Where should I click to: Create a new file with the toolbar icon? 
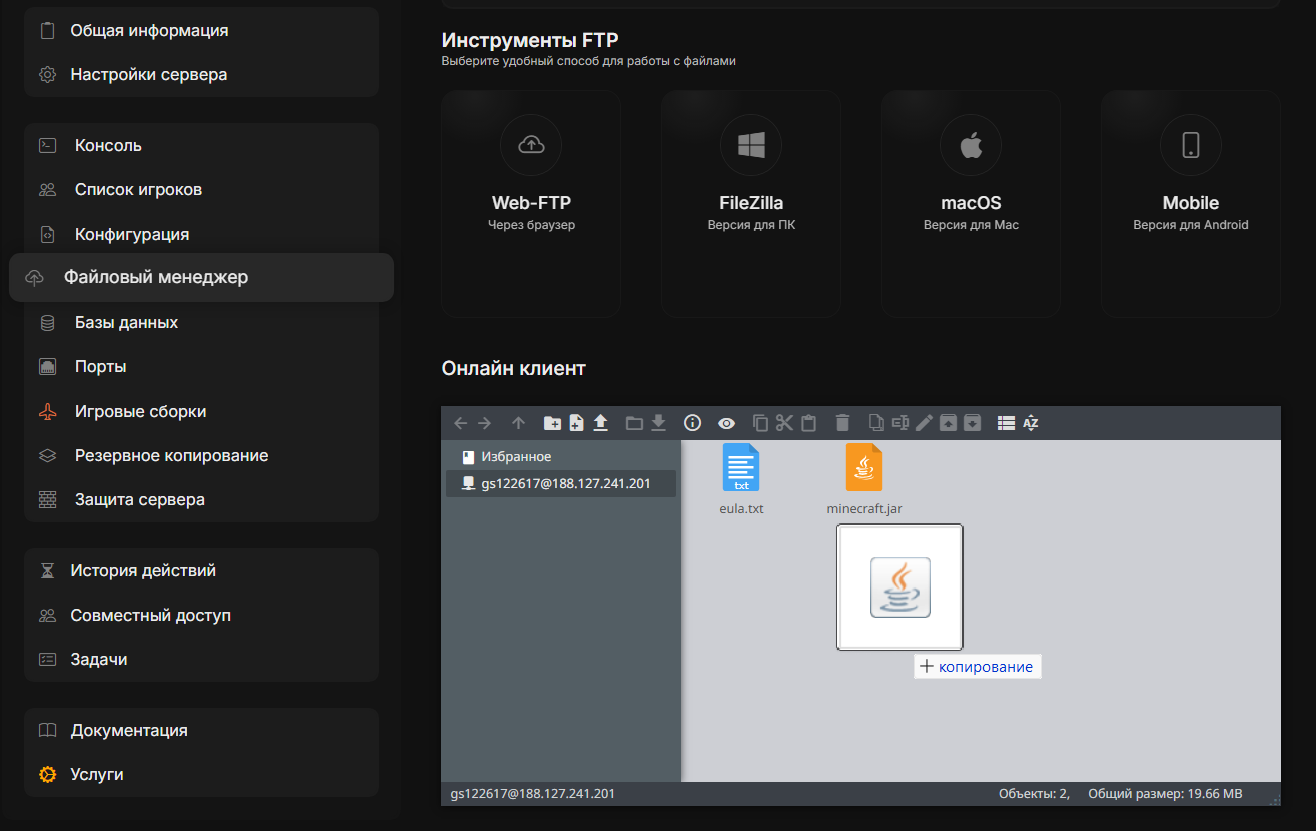576,423
